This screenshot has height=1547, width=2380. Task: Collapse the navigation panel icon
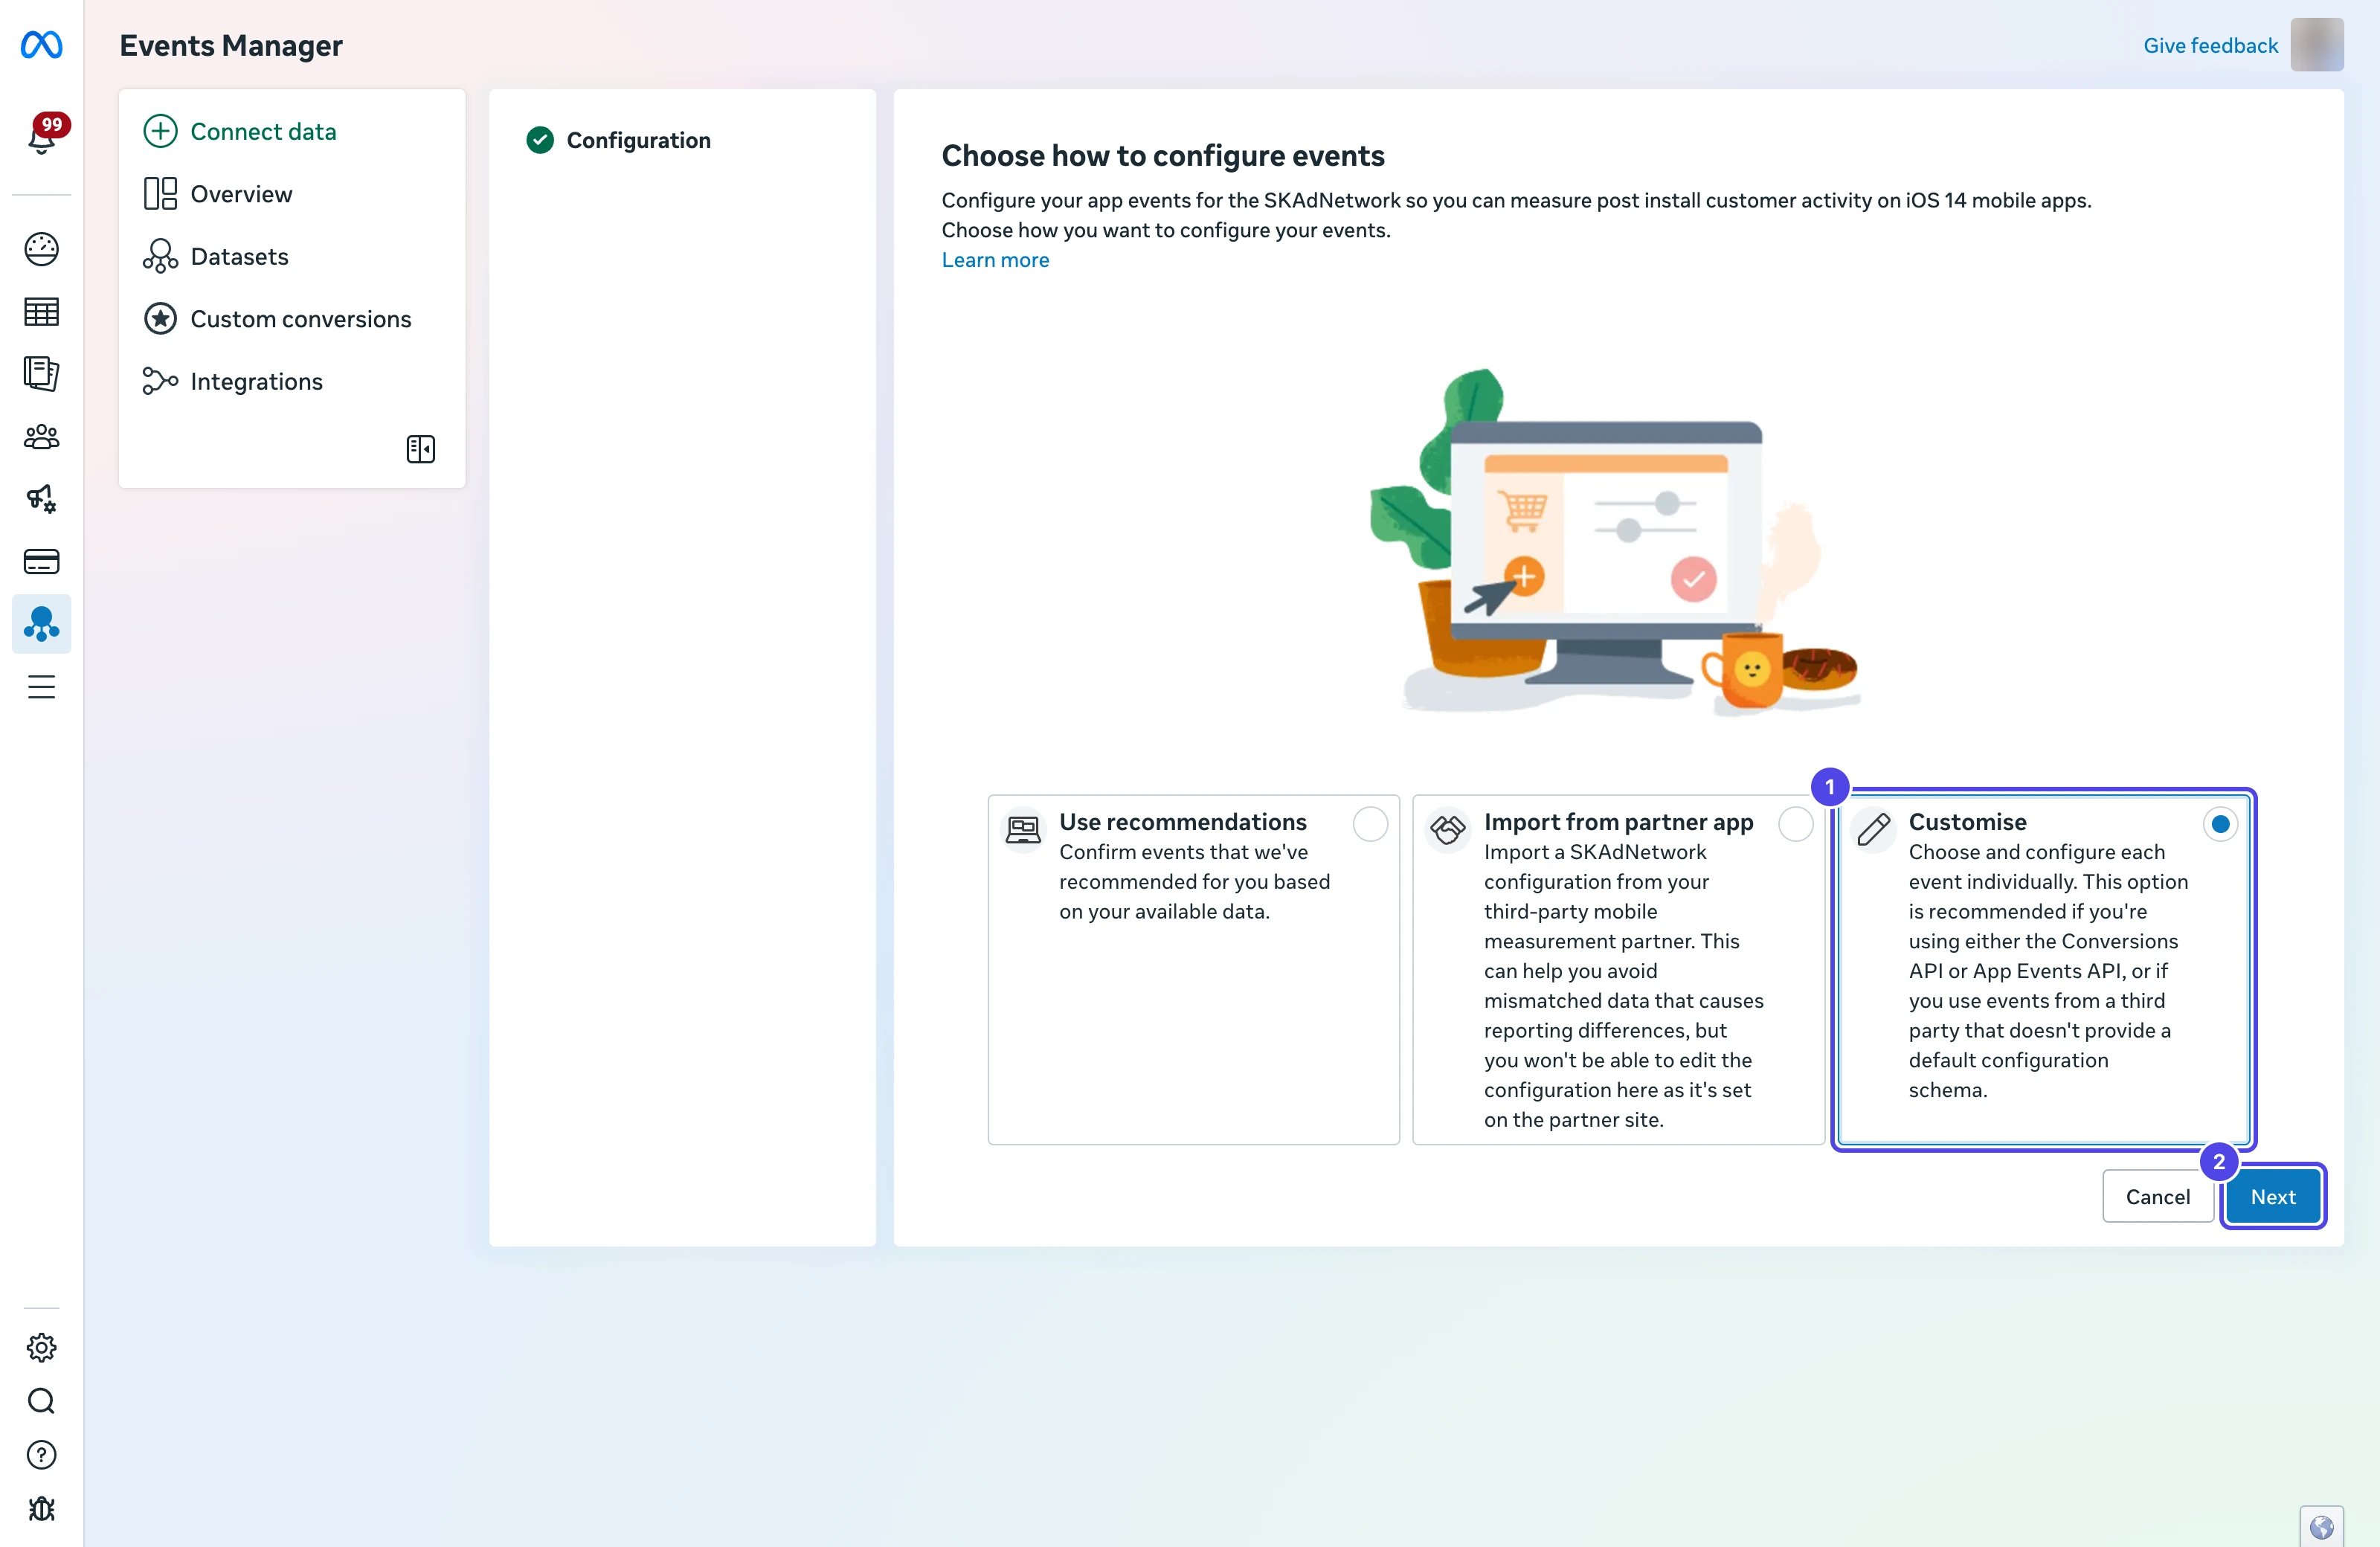421,449
